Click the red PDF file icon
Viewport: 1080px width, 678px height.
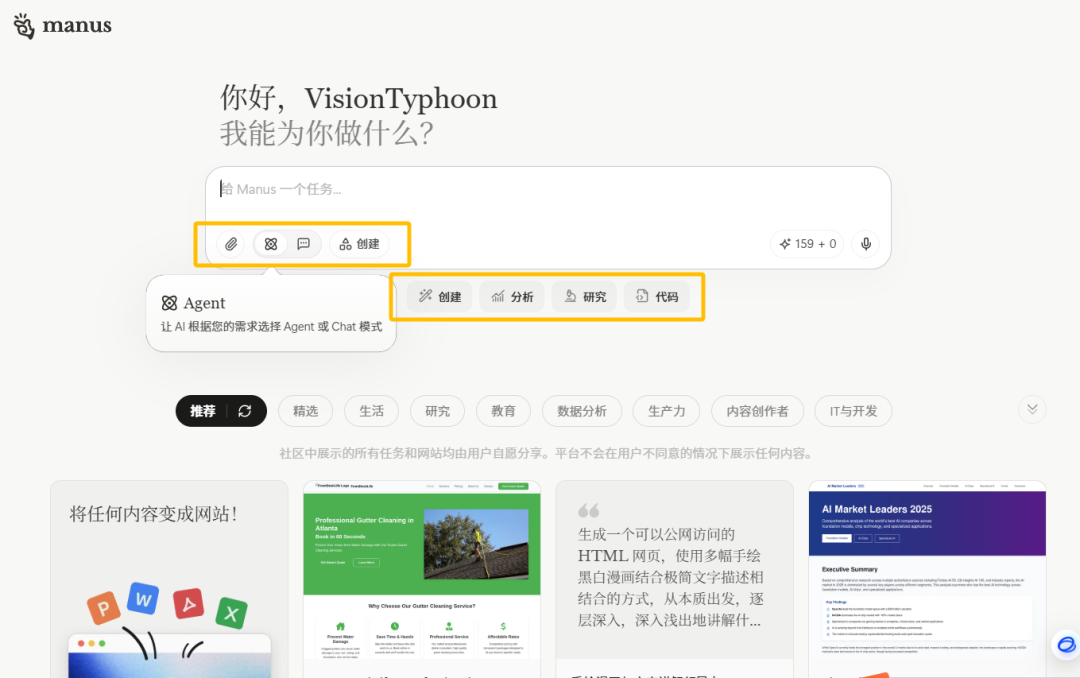coord(189,604)
